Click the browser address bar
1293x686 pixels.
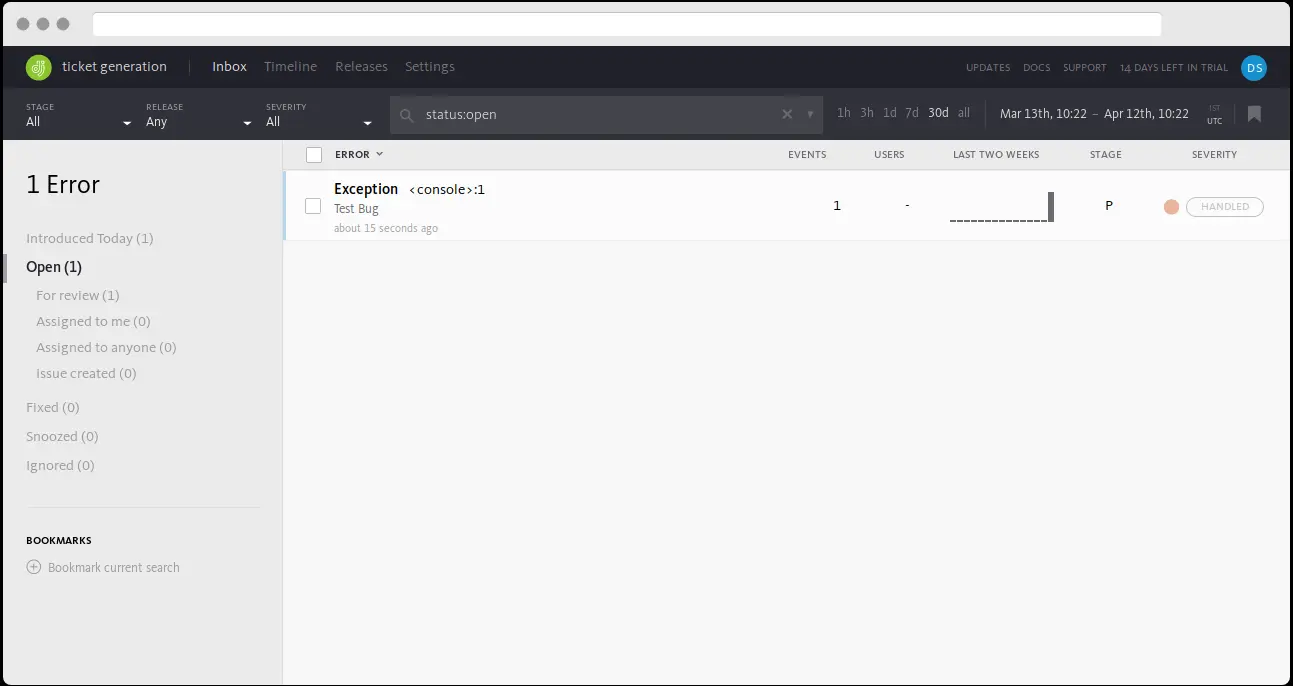tap(627, 24)
